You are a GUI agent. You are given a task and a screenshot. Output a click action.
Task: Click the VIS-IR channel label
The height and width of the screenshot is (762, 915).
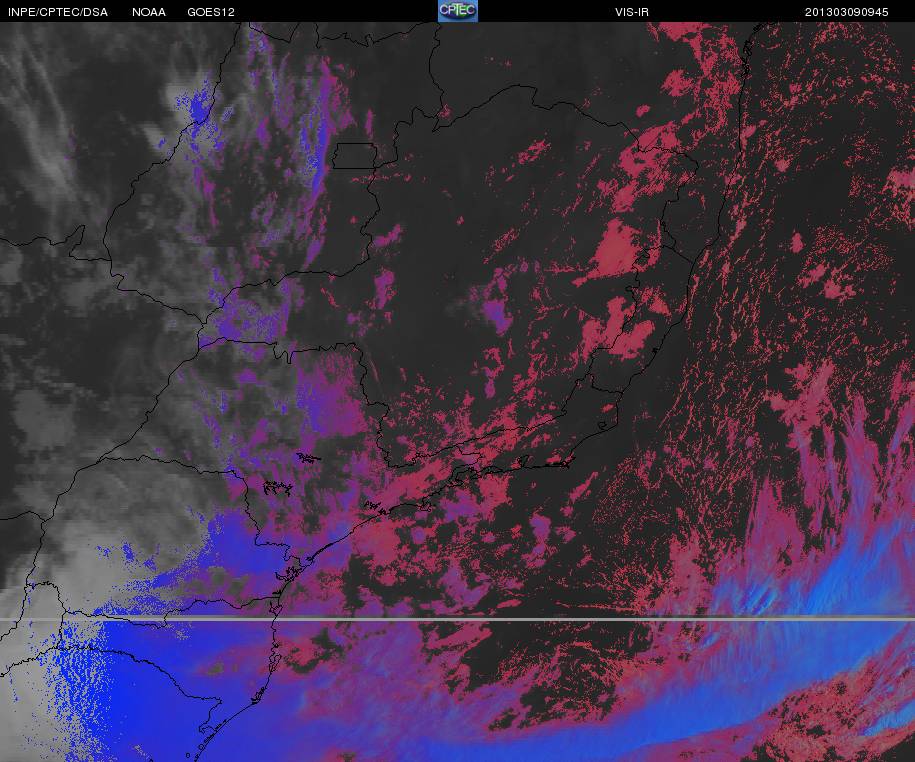click(x=631, y=12)
